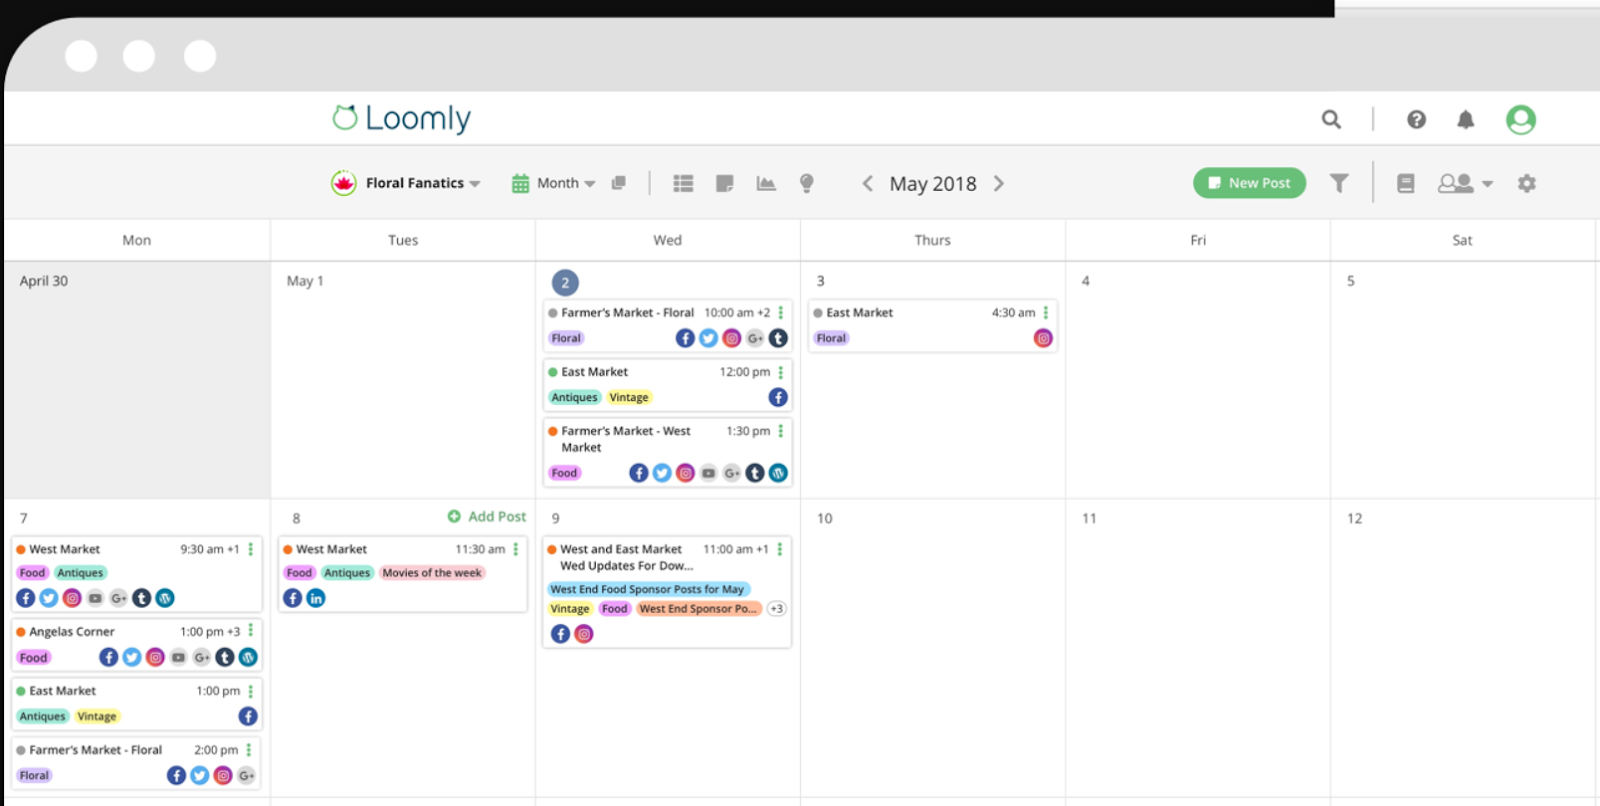The image size is (1600, 806).
Task: Open options menu for West Market 11:30 am
Action: click(516, 549)
